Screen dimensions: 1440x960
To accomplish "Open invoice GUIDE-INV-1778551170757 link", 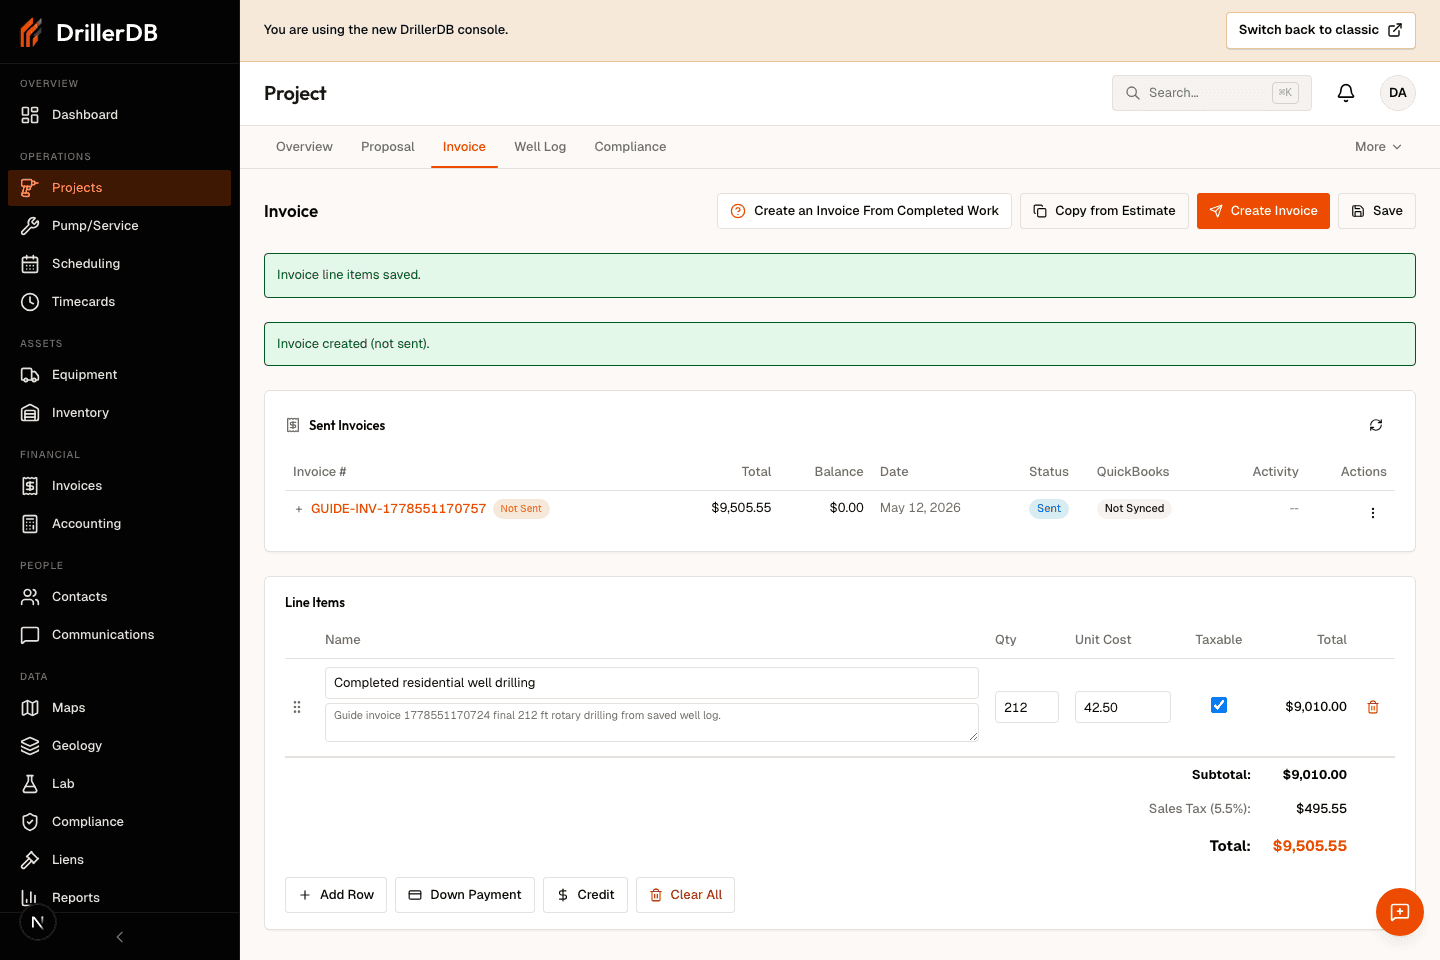I will [398, 509].
